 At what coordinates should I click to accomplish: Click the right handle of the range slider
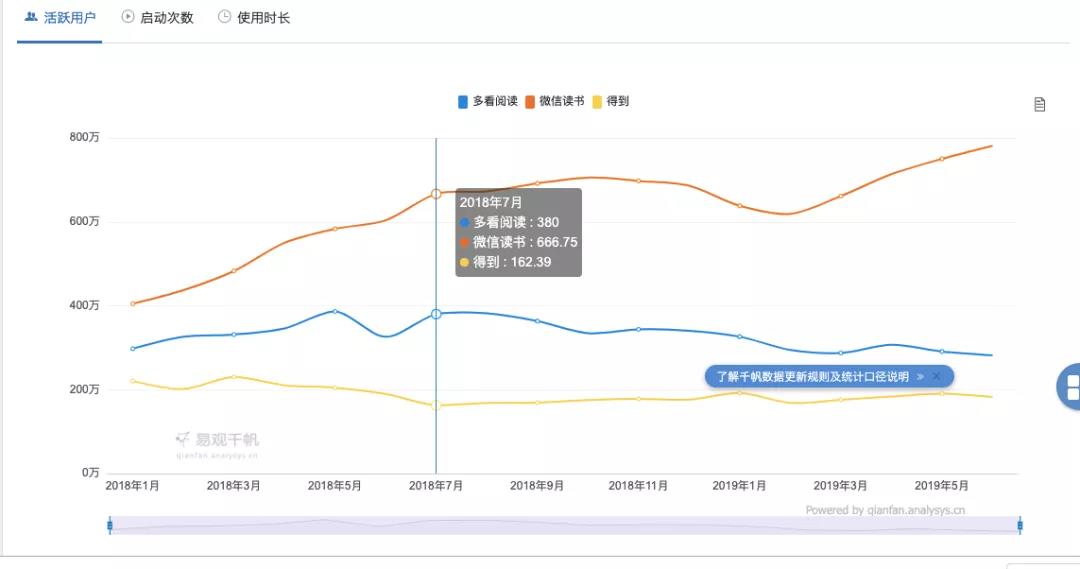click(x=1020, y=526)
